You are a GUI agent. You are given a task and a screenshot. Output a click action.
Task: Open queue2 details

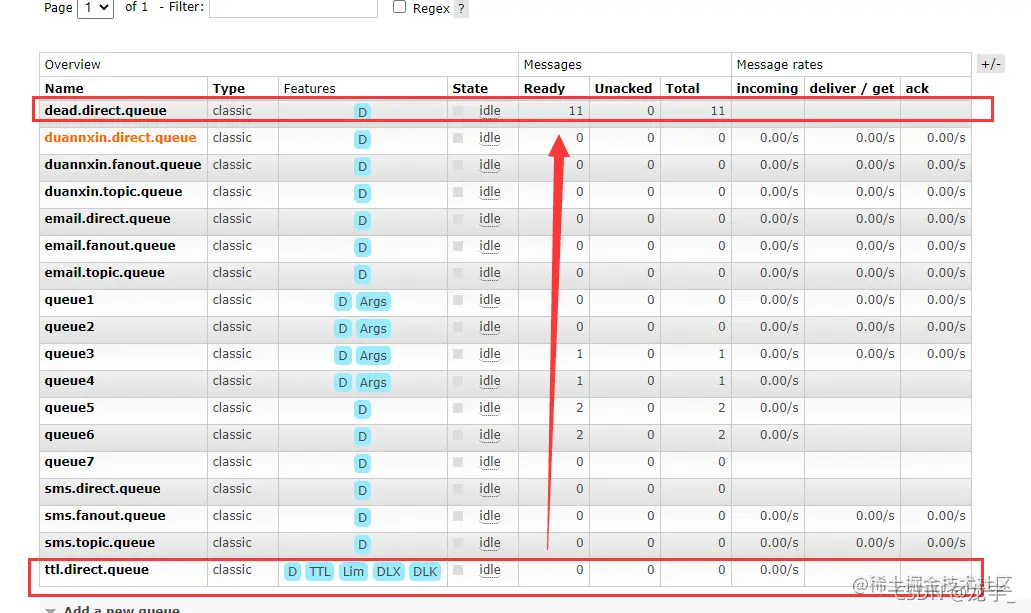point(69,326)
